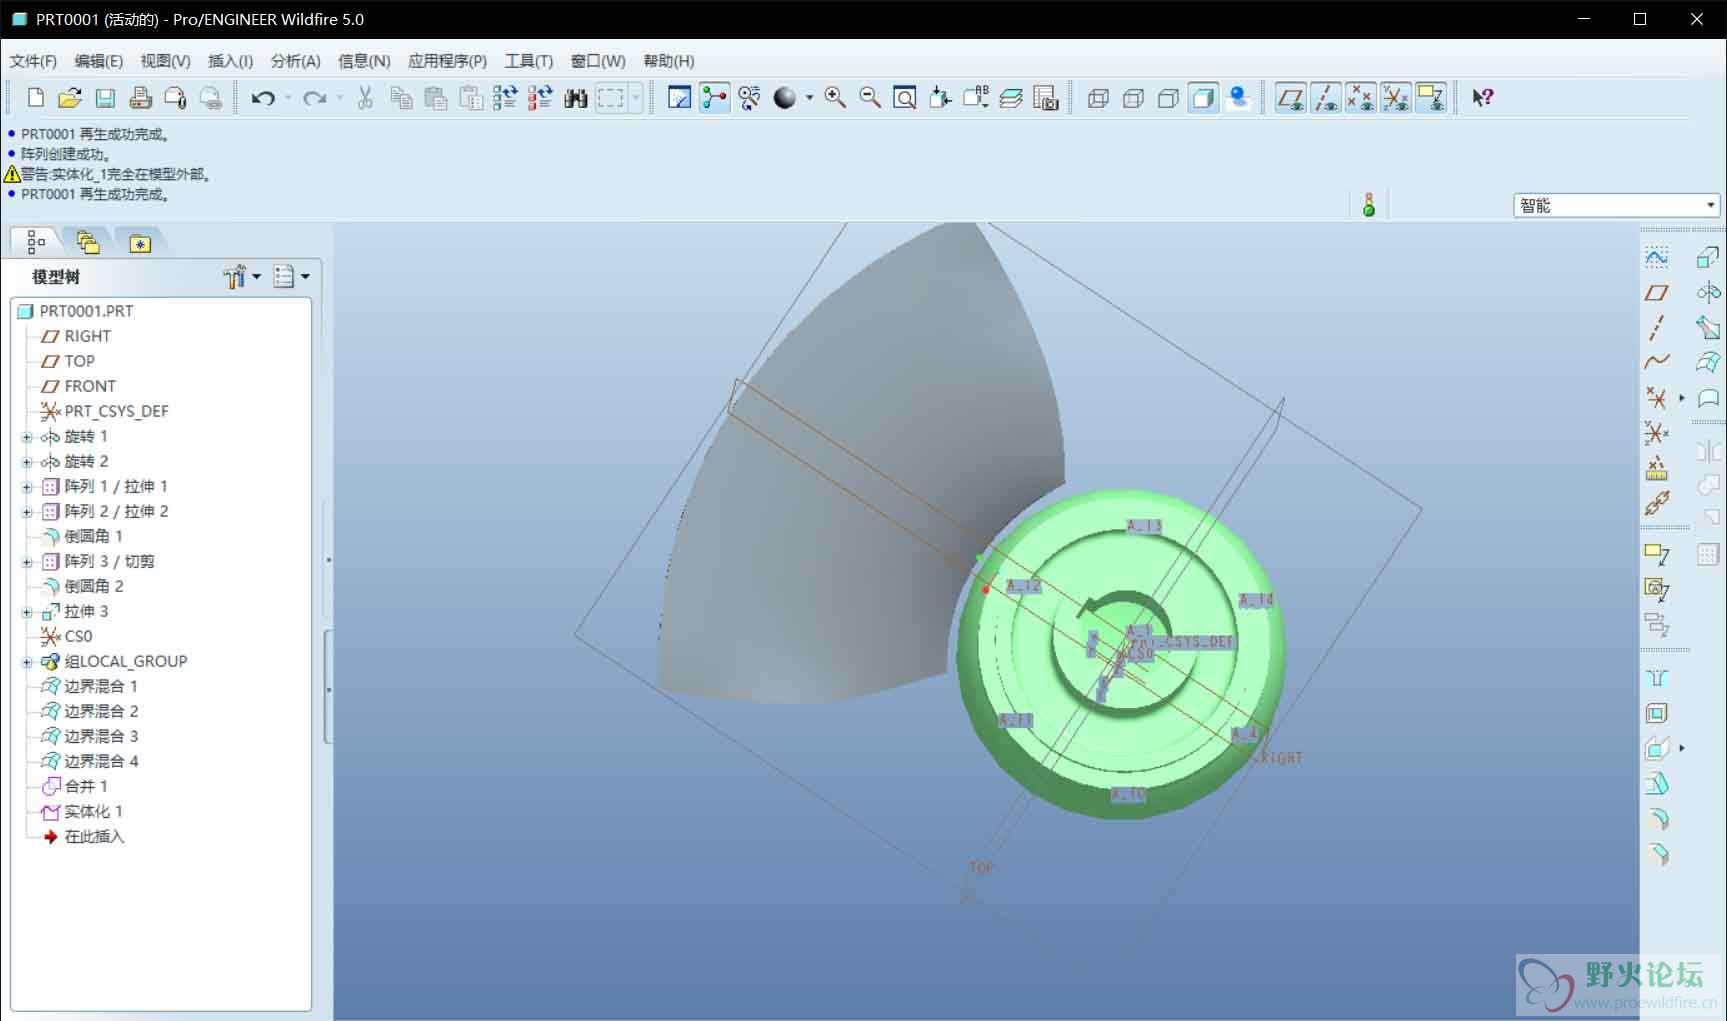This screenshot has height=1021, width=1727.
Task: Toggle datum axes display
Action: click(x=1326, y=98)
